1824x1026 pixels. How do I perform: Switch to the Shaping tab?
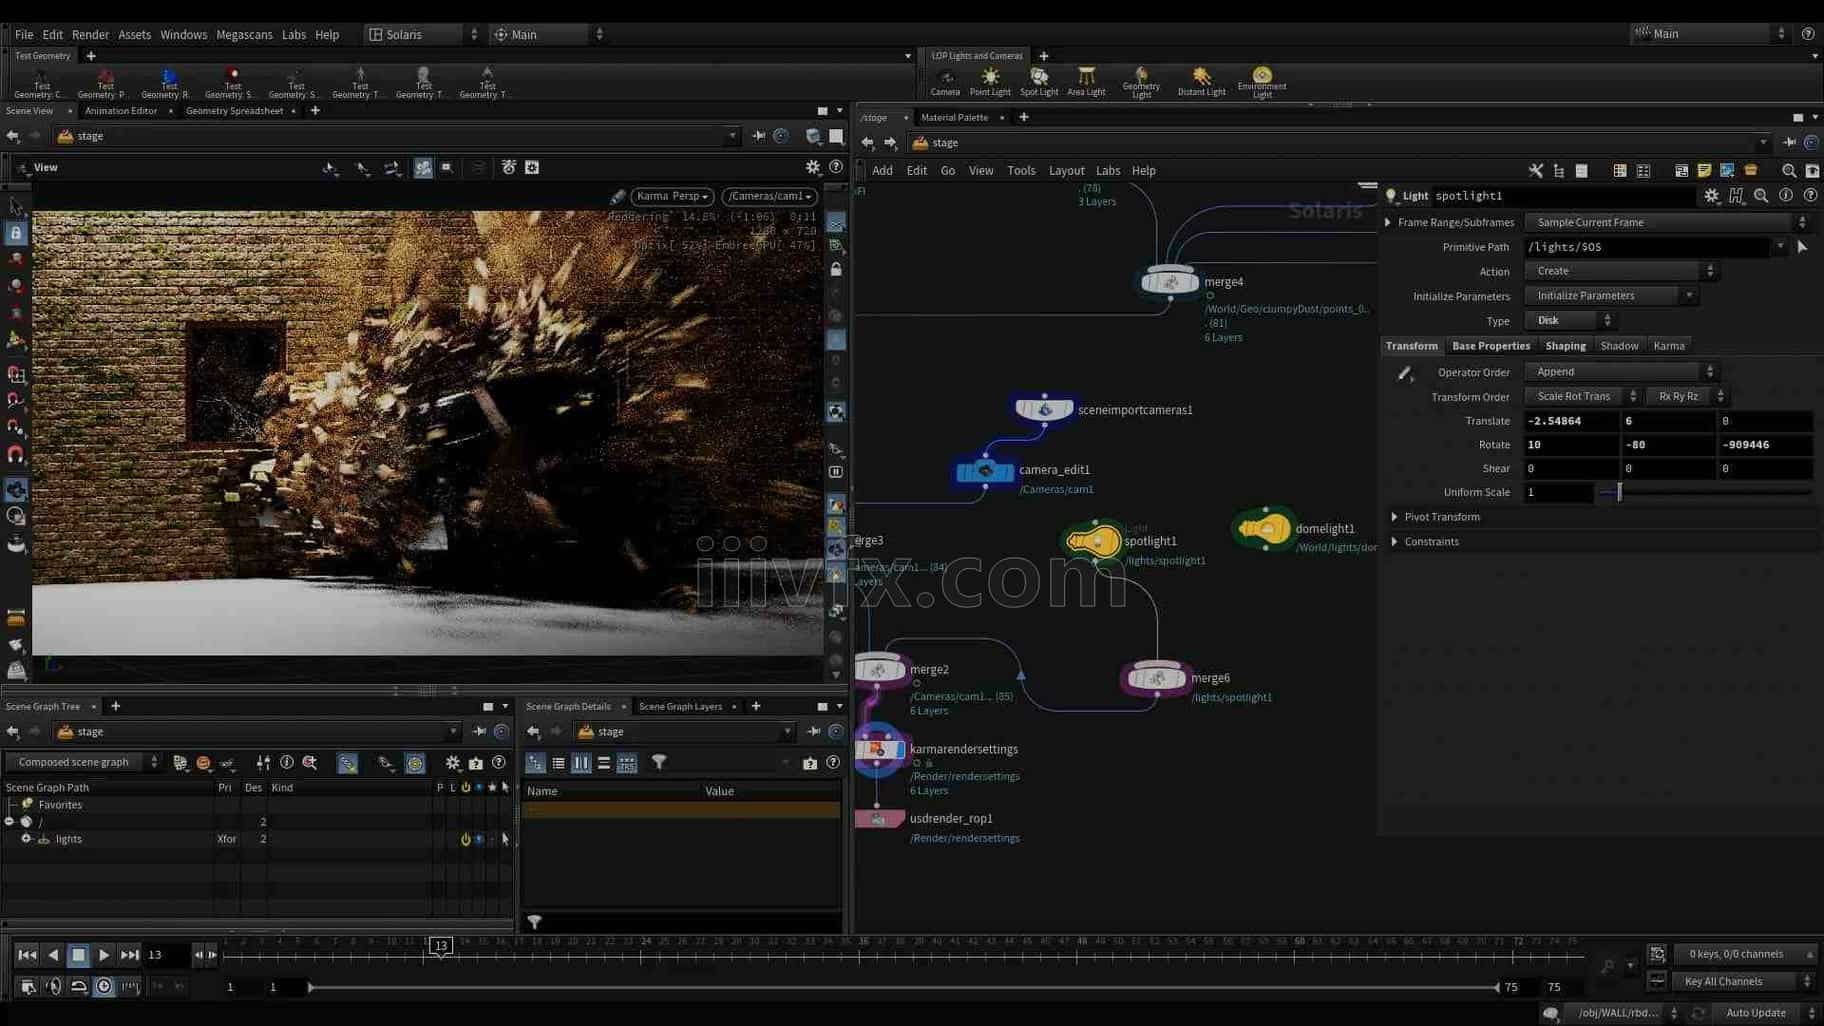click(1565, 346)
